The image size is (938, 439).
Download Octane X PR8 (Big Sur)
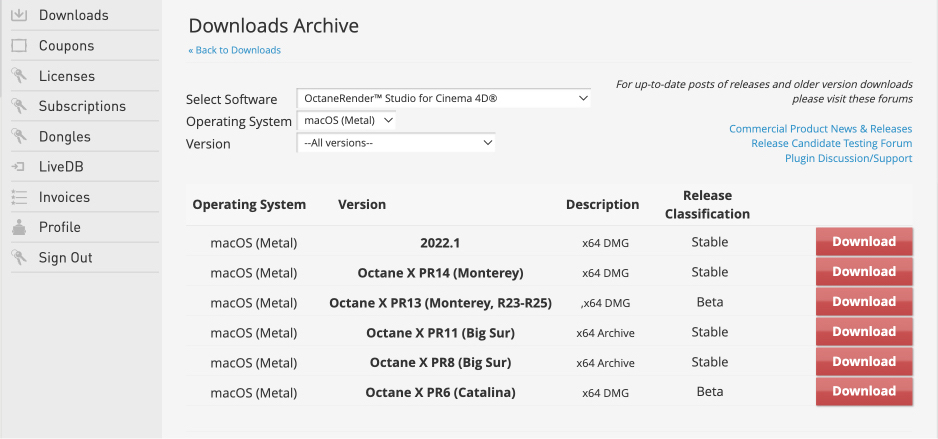coord(864,361)
